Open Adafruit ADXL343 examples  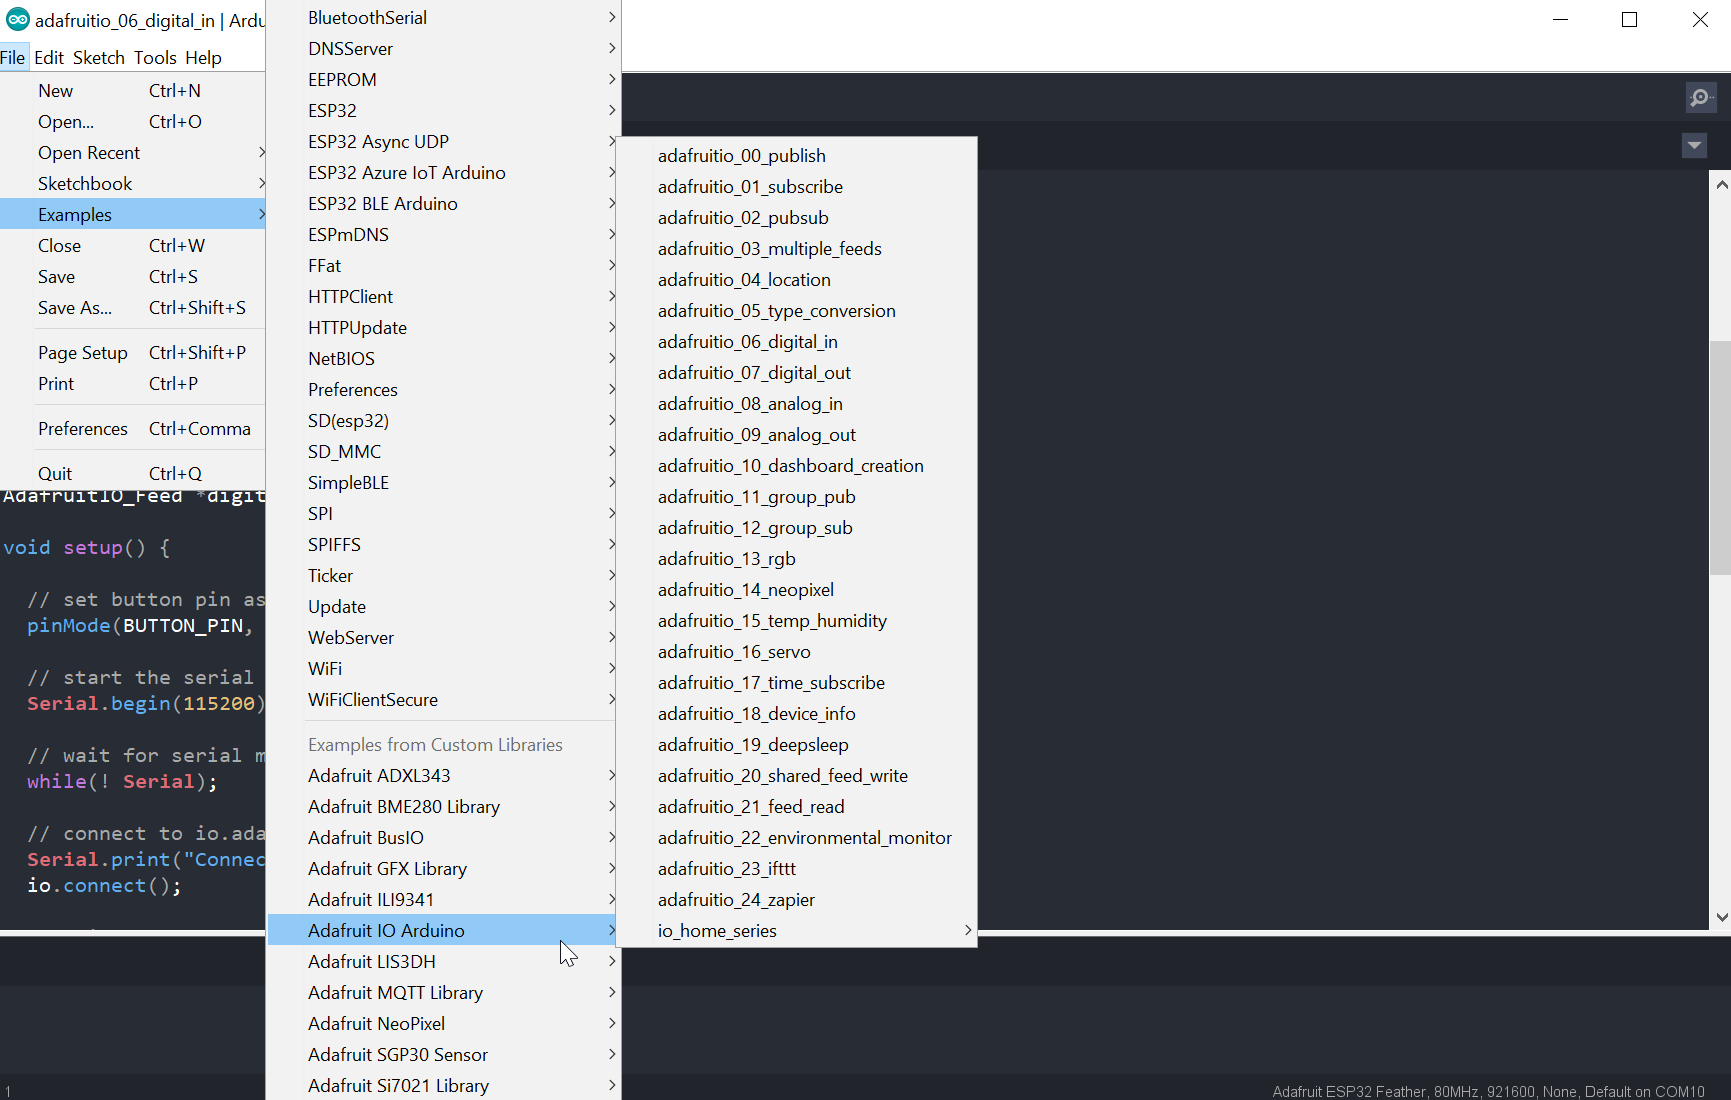click(x=444, y=776)
